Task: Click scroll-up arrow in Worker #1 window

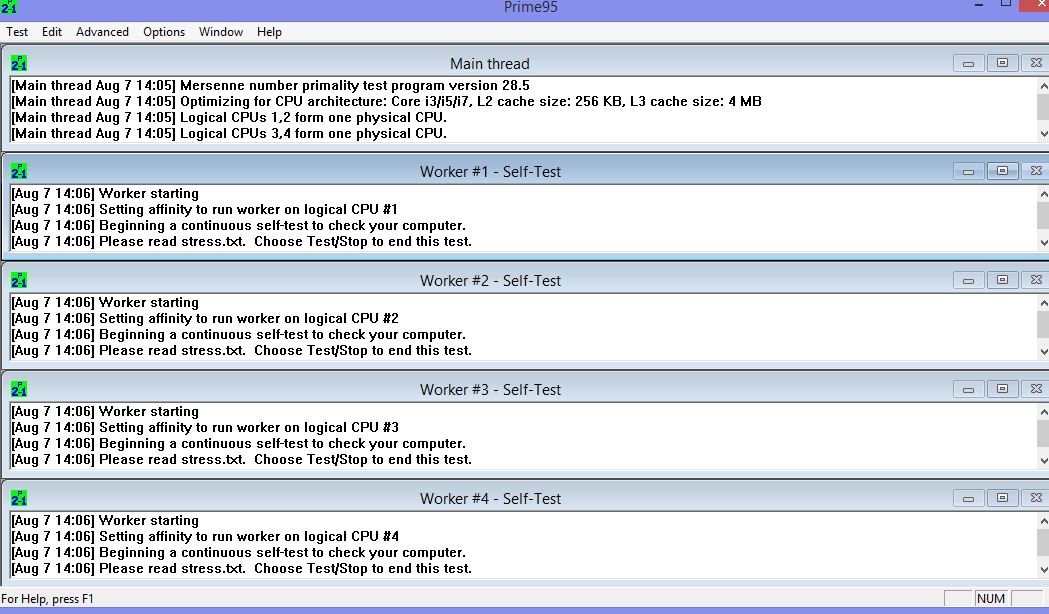Action: 1043,194
